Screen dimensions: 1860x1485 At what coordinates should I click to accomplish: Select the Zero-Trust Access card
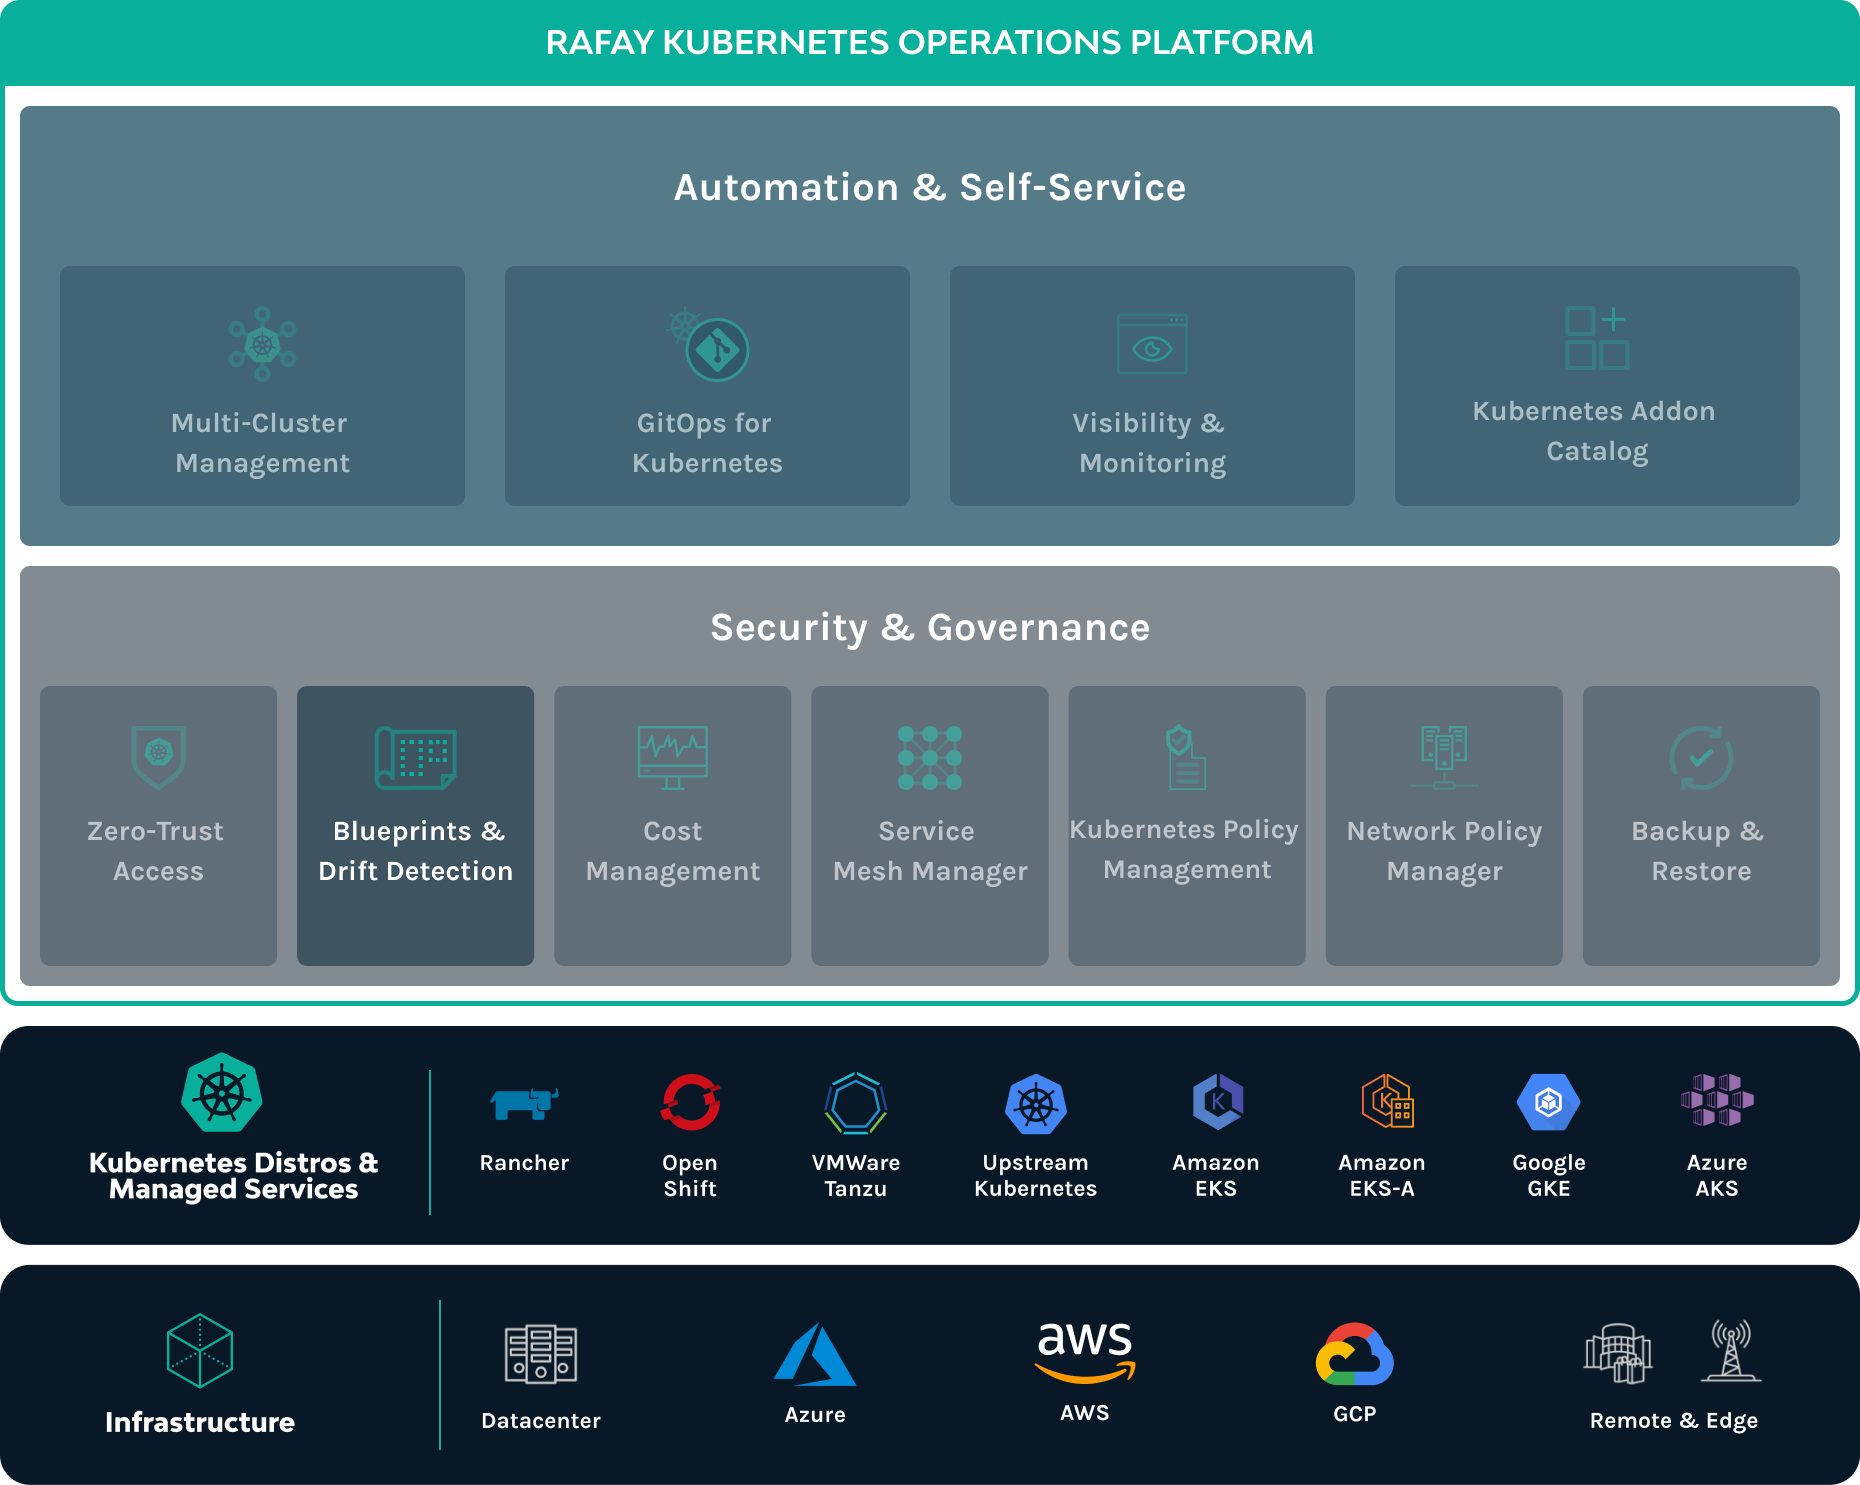(x=158, y=826)
